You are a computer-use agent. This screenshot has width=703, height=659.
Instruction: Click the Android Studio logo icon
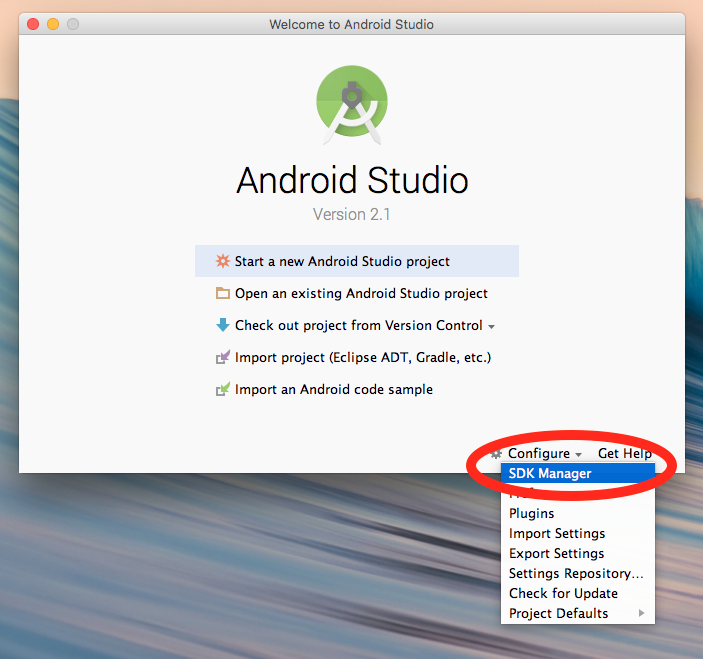352,105
